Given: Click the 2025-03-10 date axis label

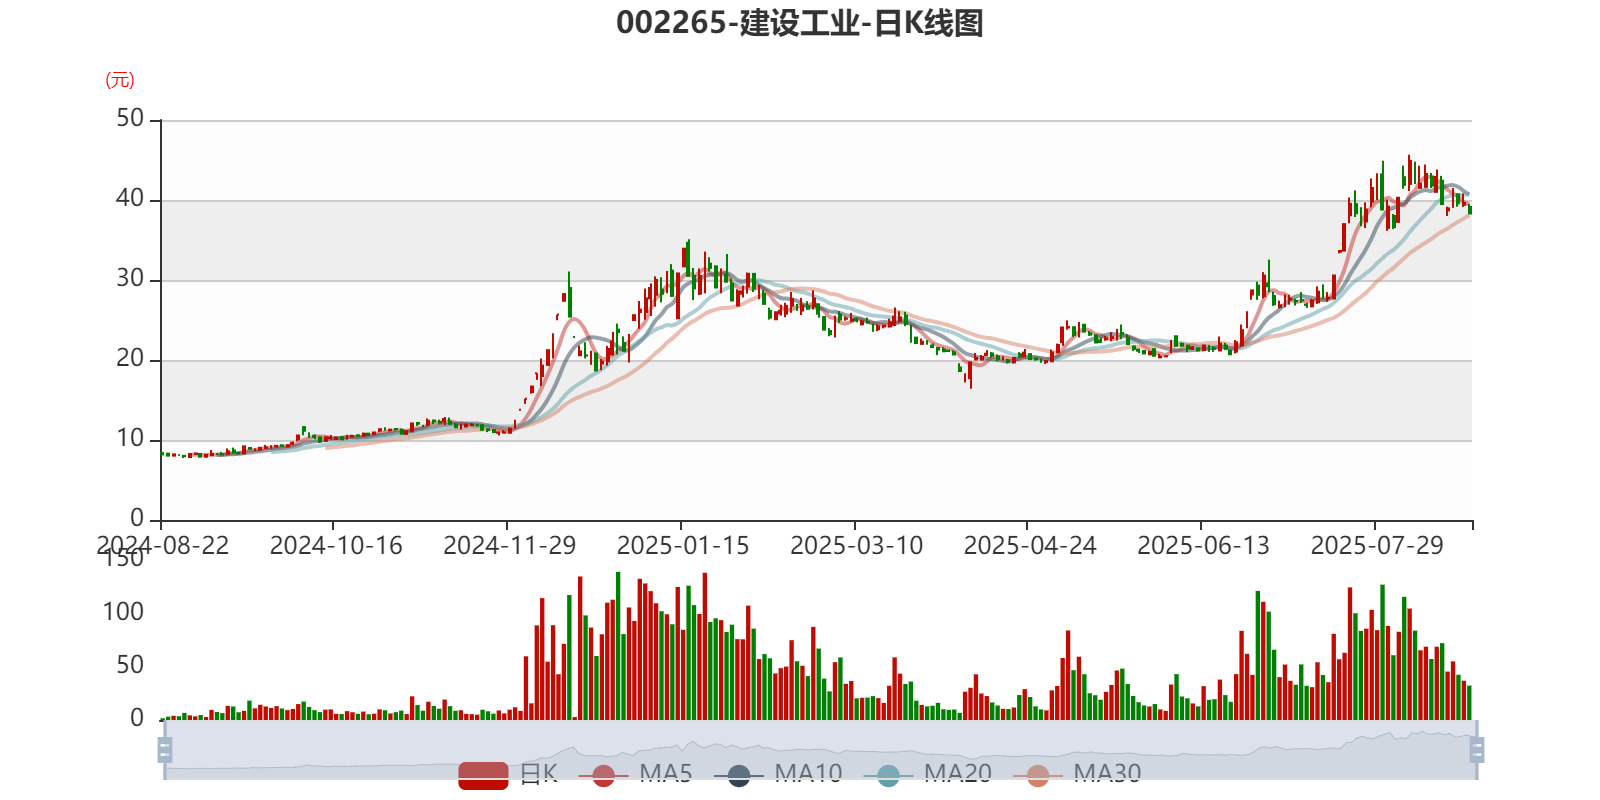Looking at the screenshot, I should [857, 545].
